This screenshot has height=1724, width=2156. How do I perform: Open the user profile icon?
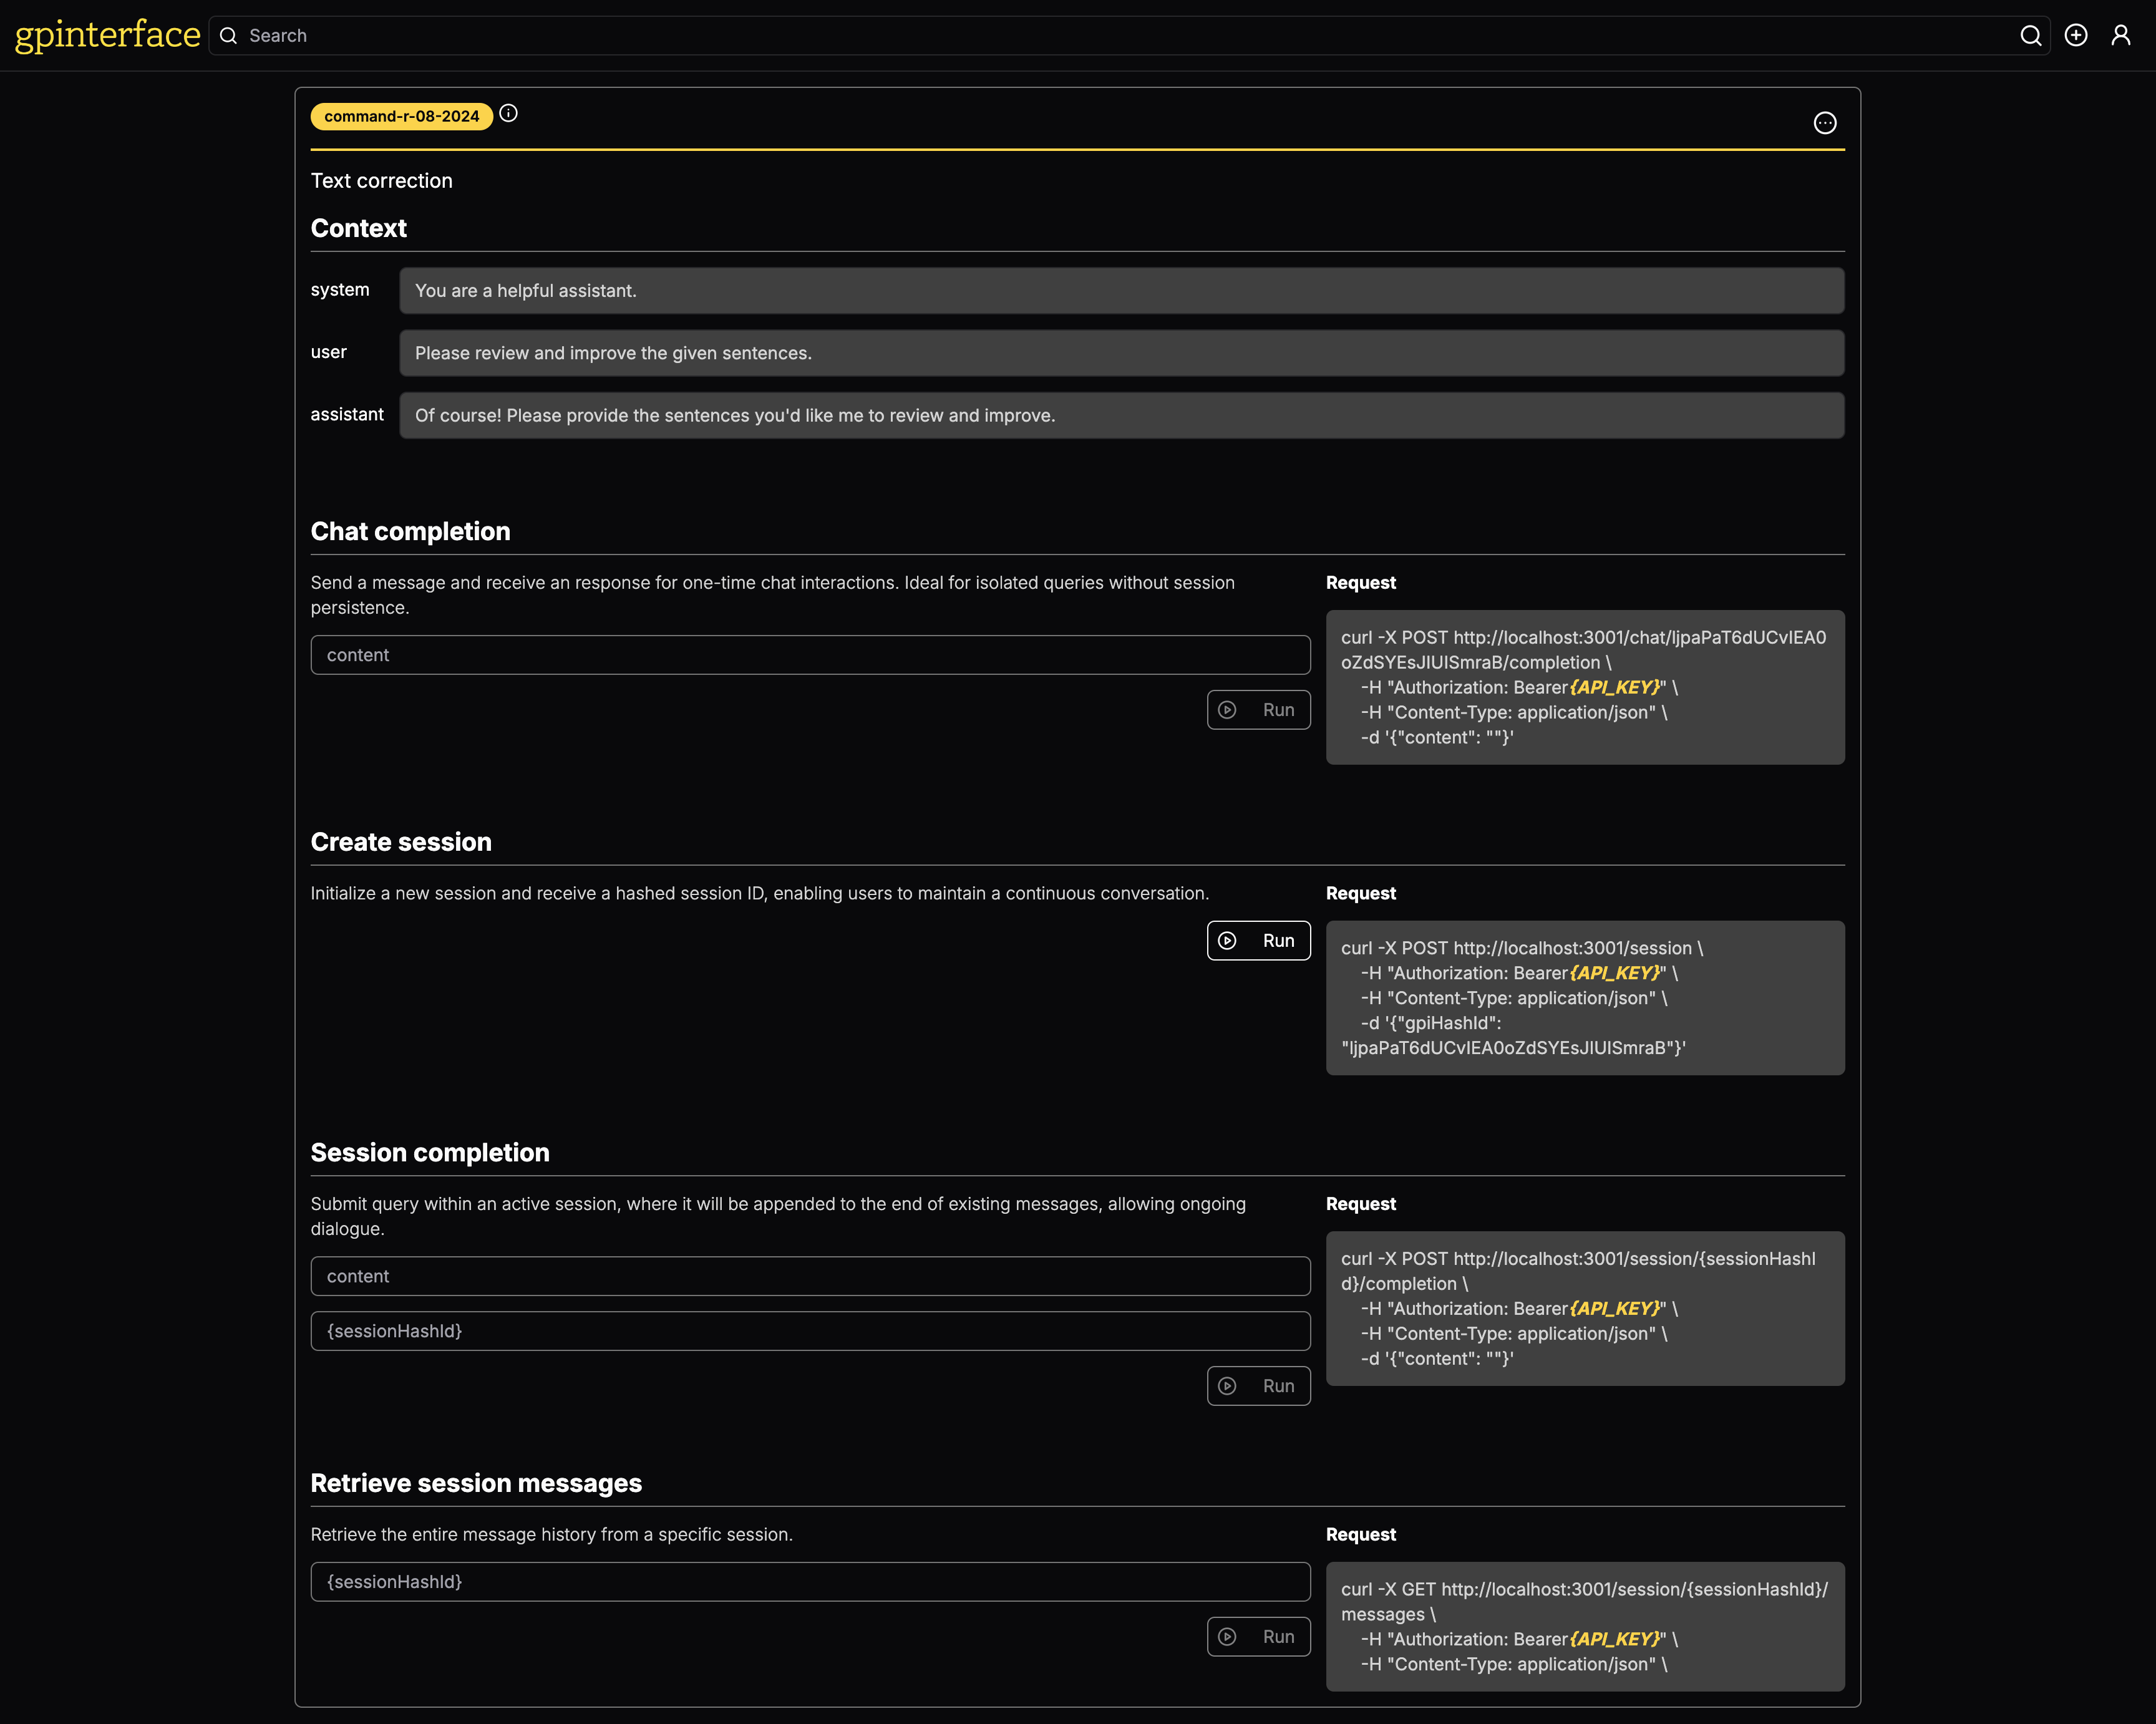[2120, 35]
